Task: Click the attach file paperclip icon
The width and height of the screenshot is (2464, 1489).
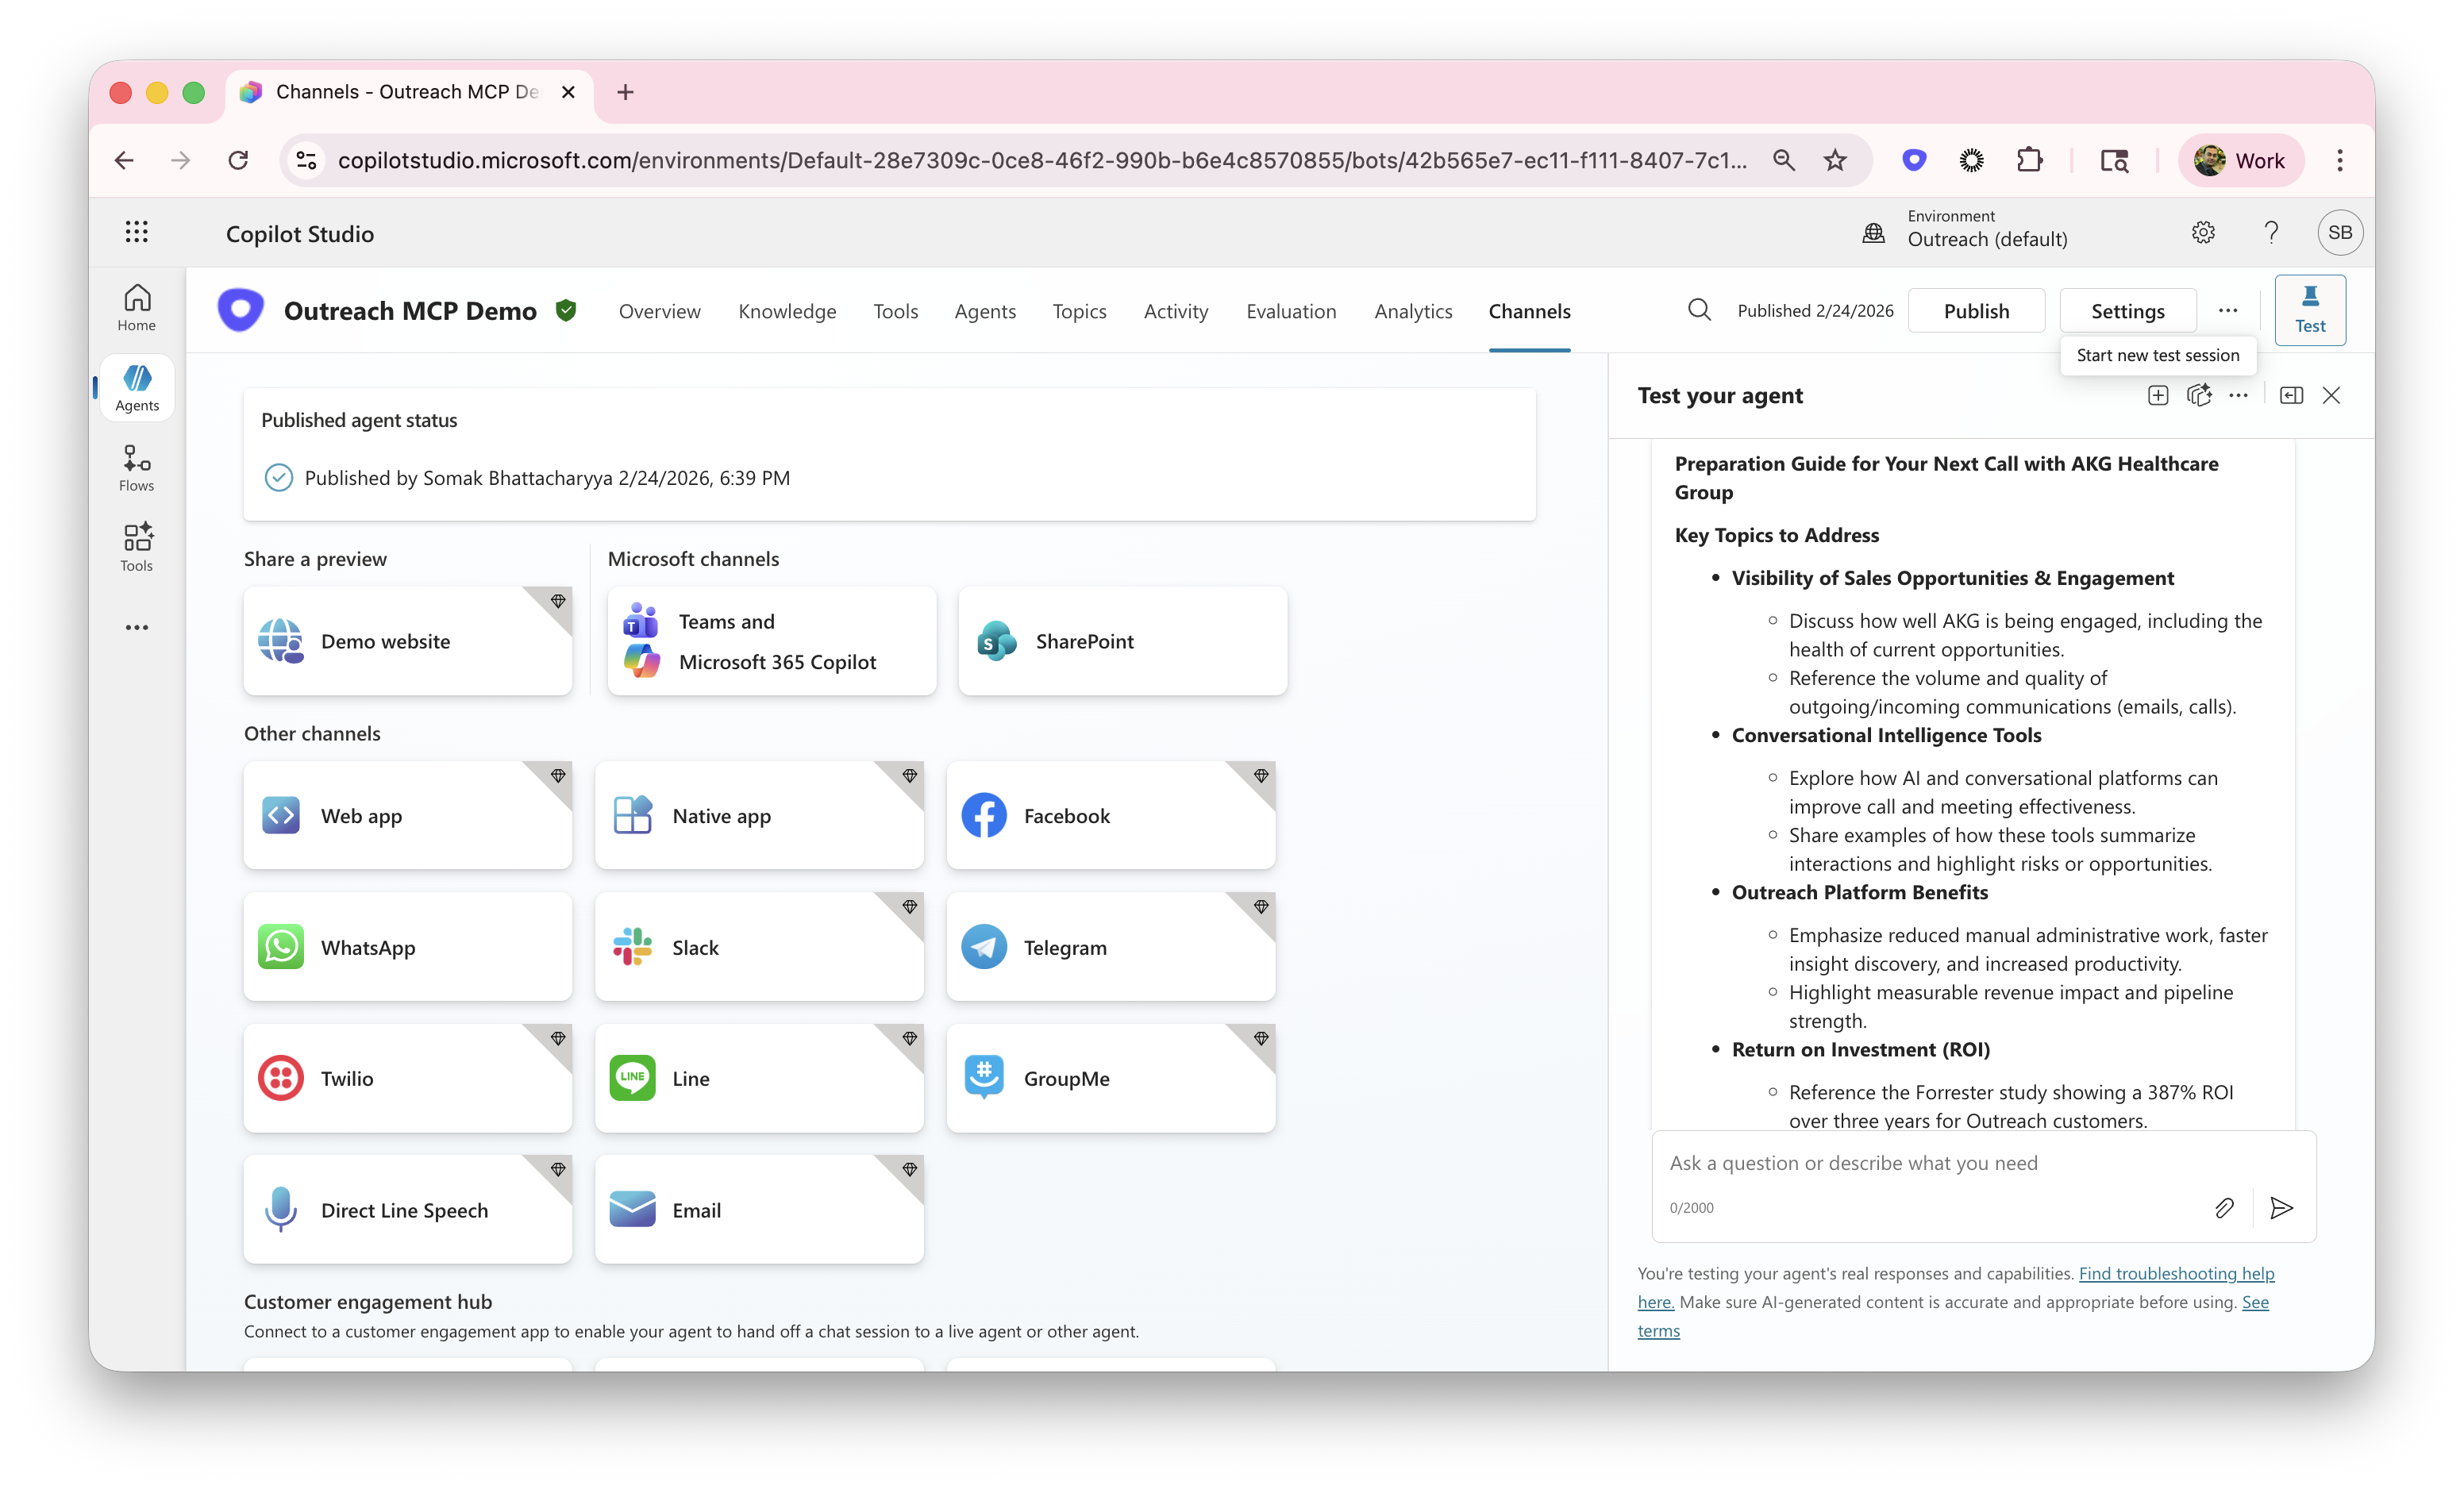Action: click(x=2224, y=1208)
